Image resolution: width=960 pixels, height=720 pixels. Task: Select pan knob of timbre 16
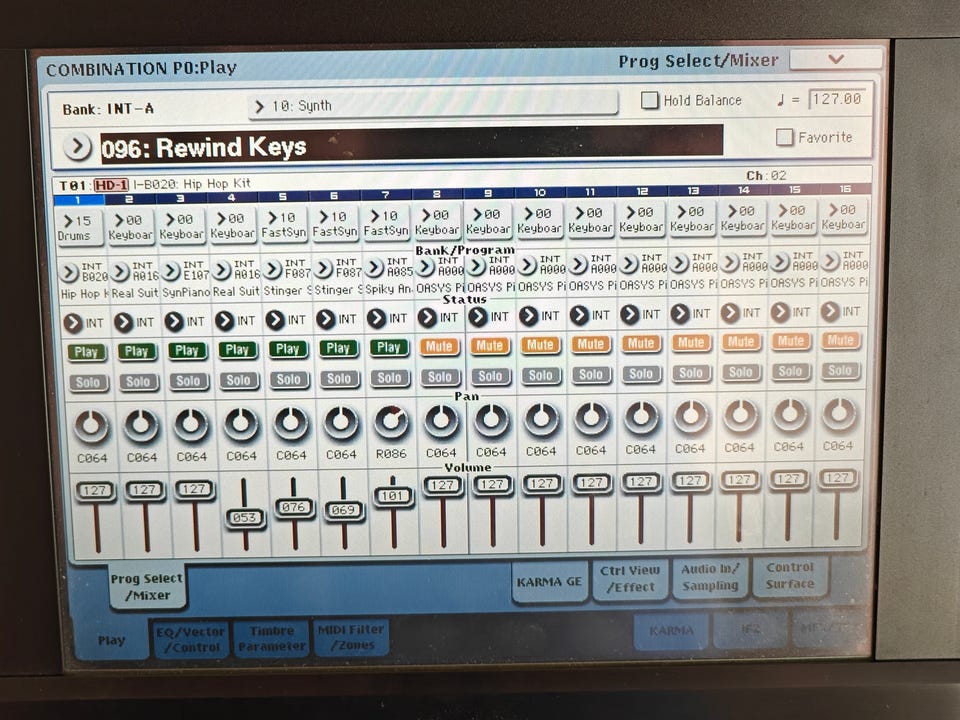pyautogui.click(x=839, y=414)
